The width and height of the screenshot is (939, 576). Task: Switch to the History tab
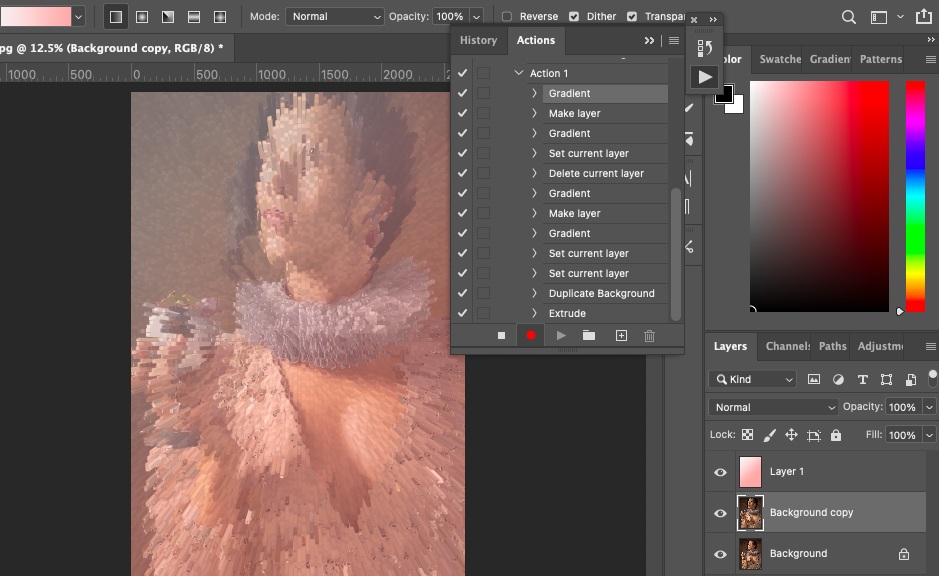[x=478, y=41]
